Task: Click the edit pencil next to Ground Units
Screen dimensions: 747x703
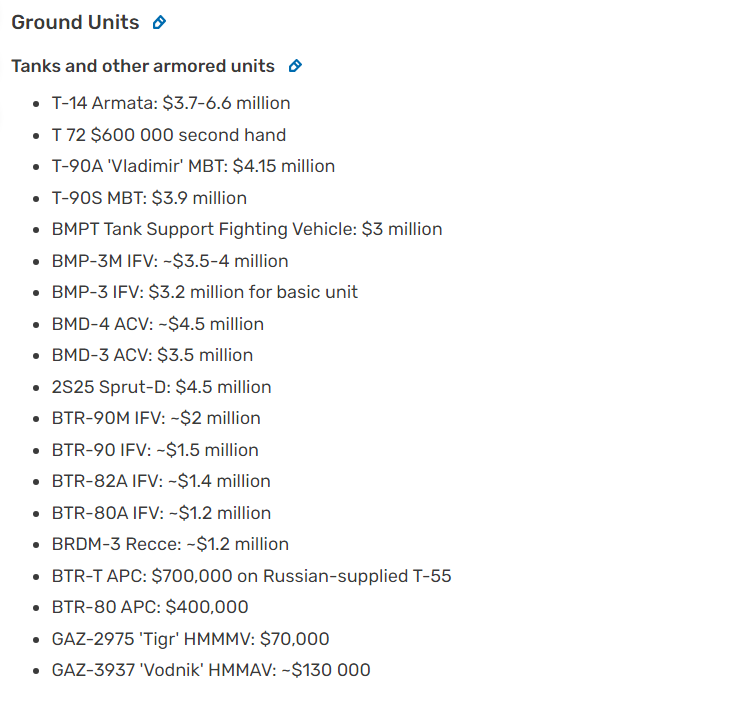Action: tap(160, 23)
